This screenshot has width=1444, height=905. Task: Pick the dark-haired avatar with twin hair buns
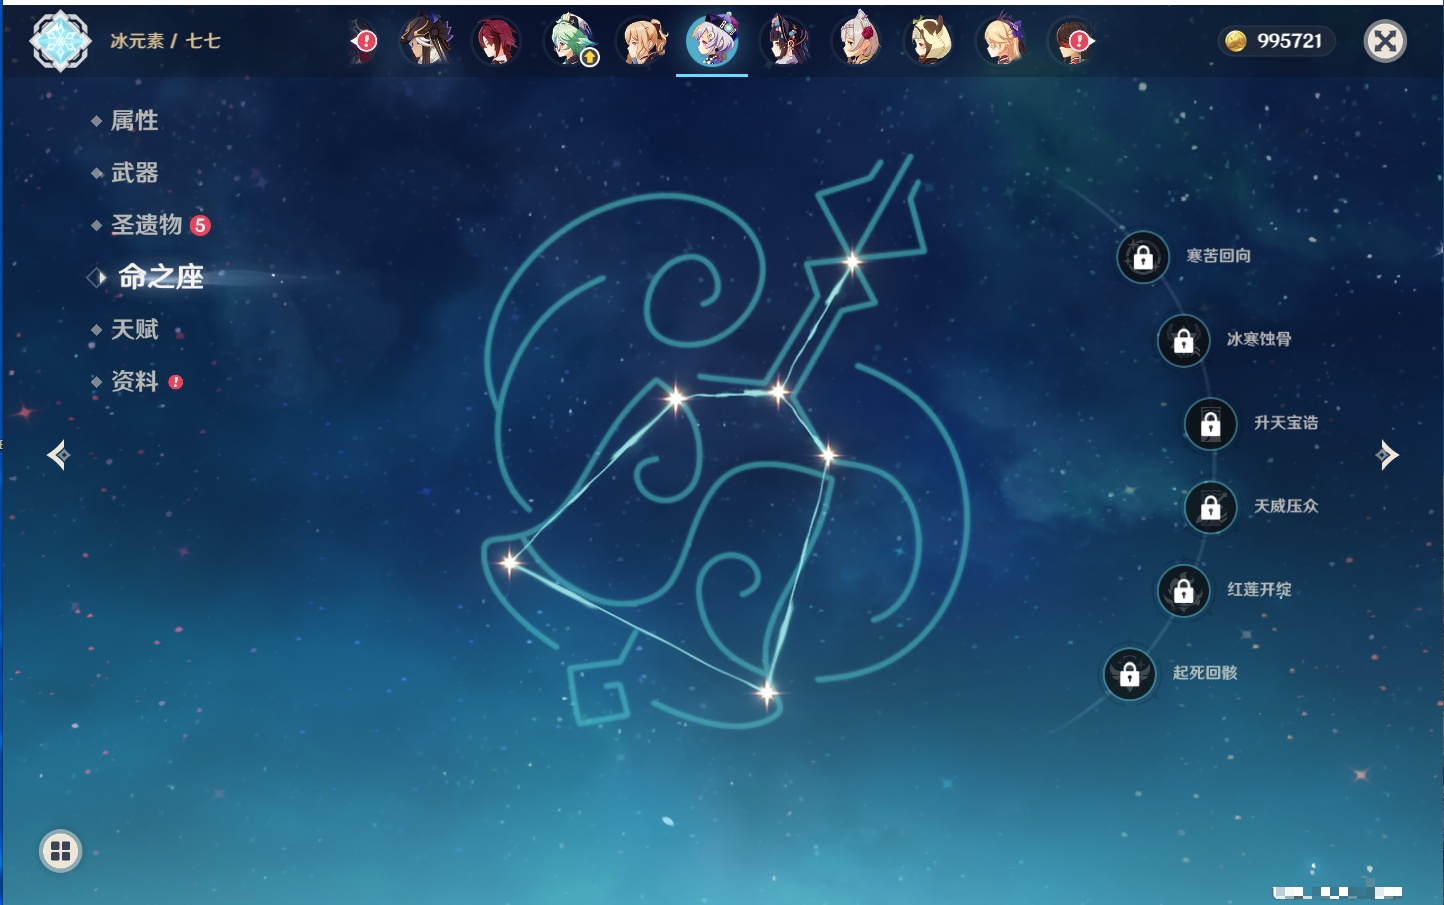(785, 41)
